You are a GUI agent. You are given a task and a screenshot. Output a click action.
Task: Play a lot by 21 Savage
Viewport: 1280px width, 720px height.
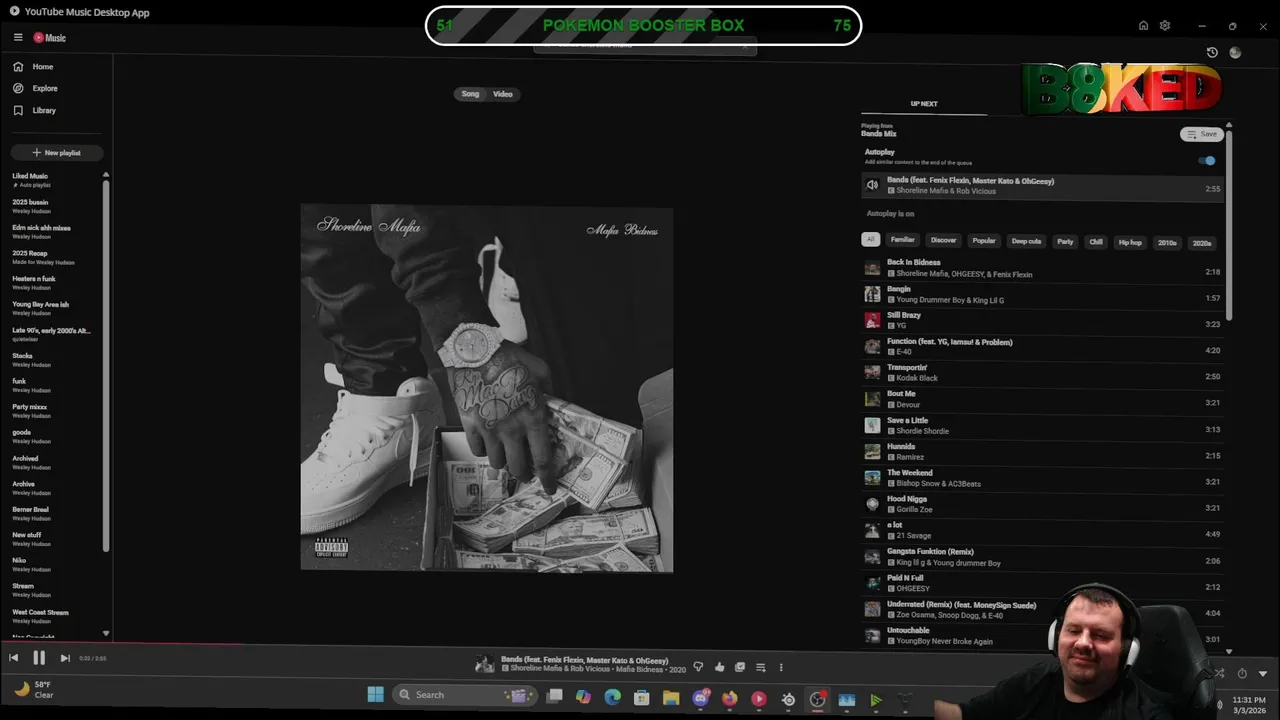tap(1041, 530)
